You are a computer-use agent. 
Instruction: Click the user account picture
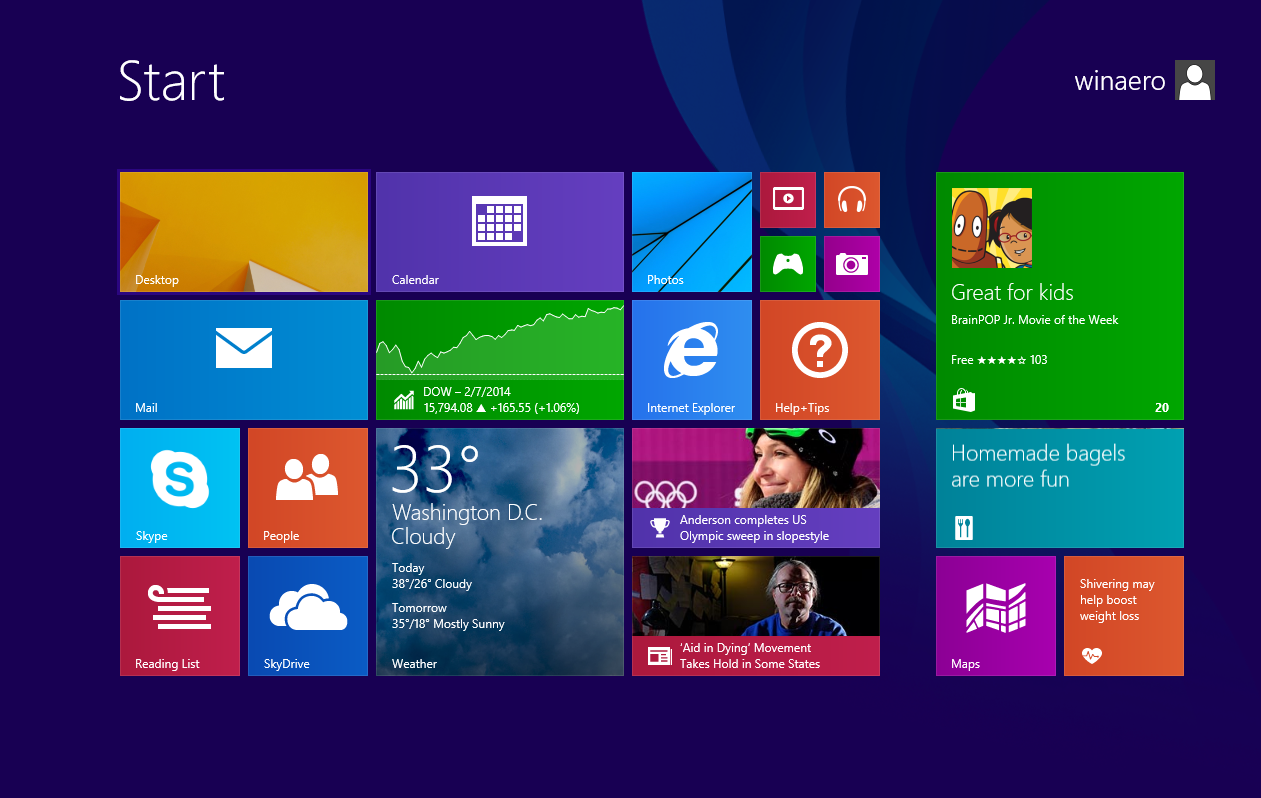[1195, 80]
